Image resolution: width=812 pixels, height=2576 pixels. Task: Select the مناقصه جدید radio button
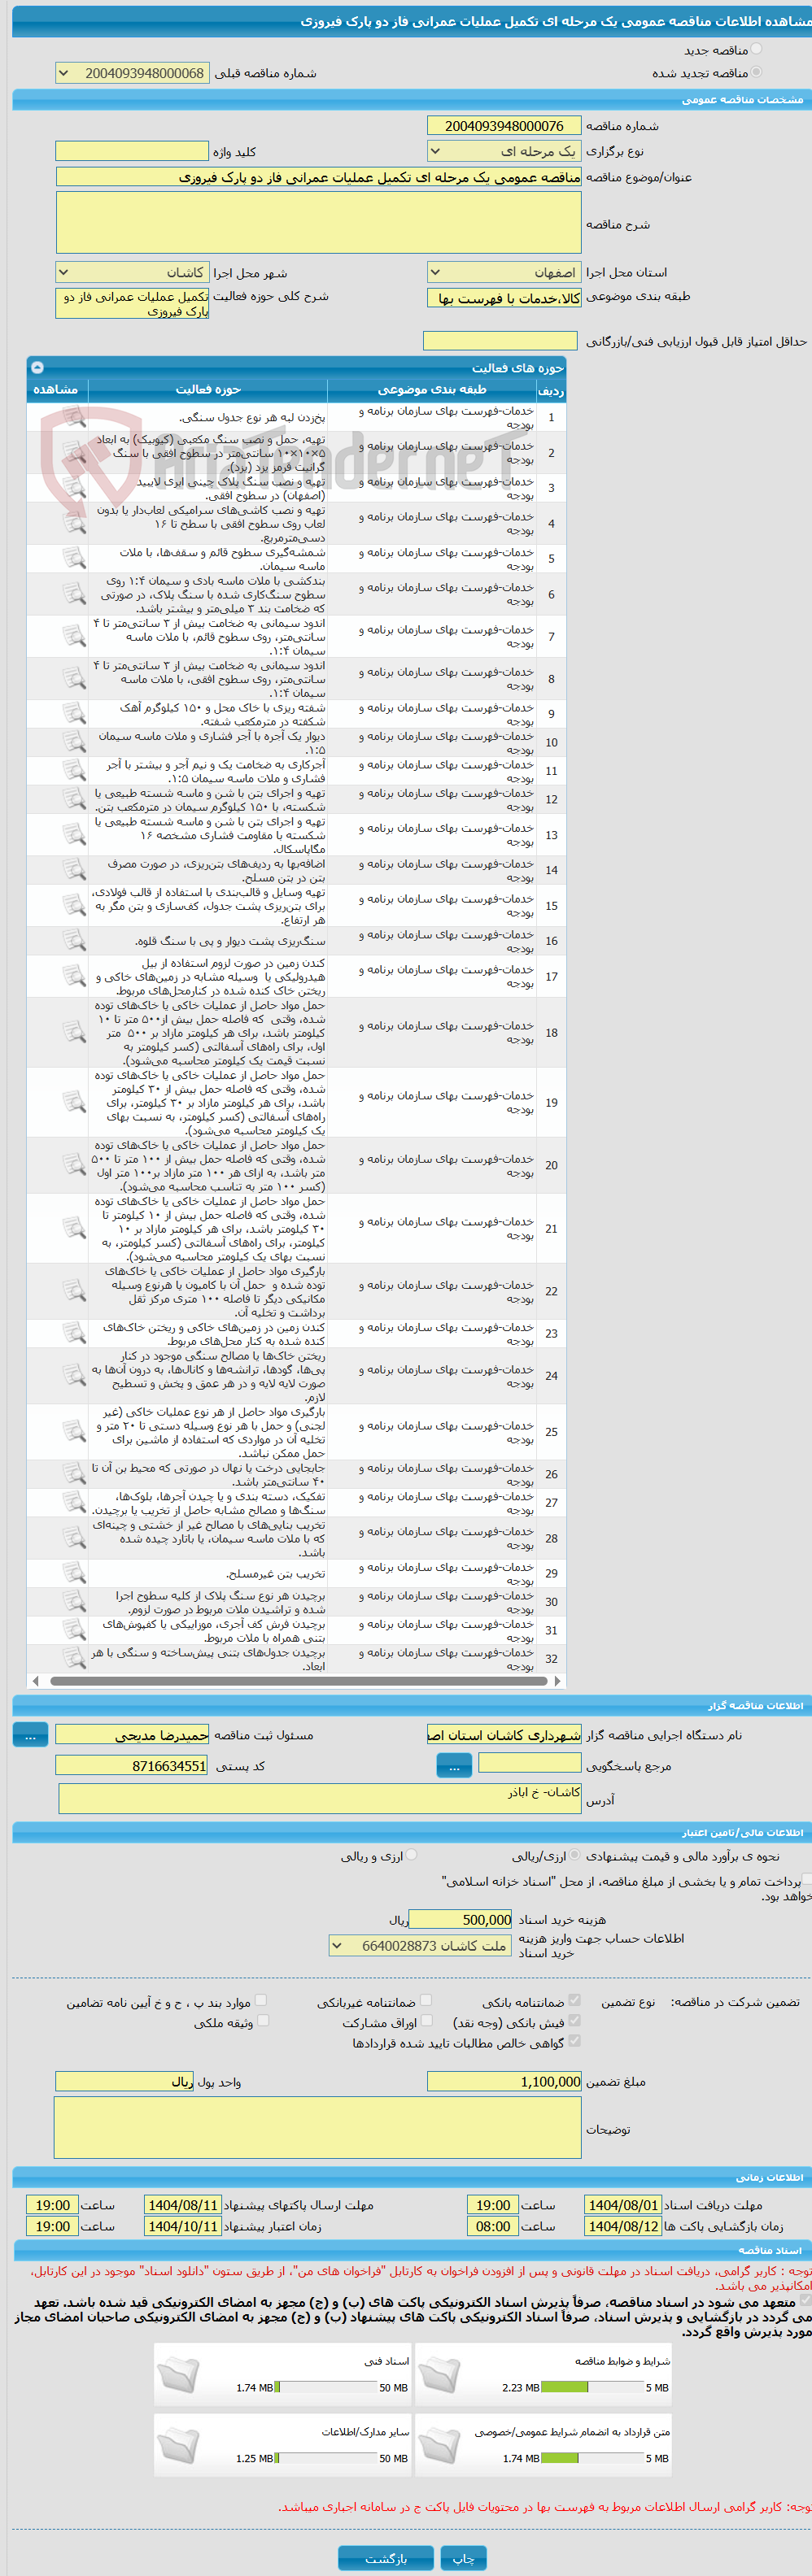click(756, 49)
